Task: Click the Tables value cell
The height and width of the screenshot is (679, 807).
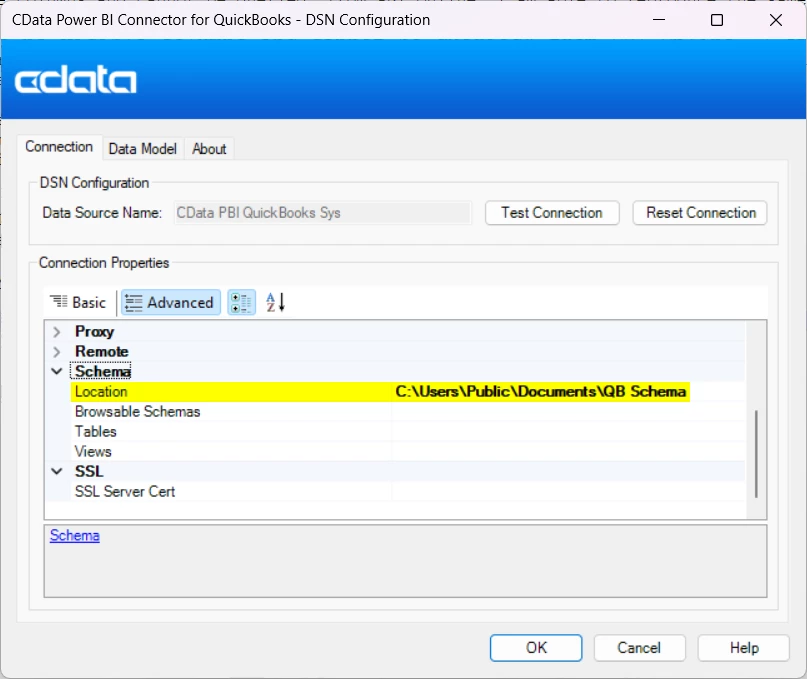Action: tap(569, 432)
